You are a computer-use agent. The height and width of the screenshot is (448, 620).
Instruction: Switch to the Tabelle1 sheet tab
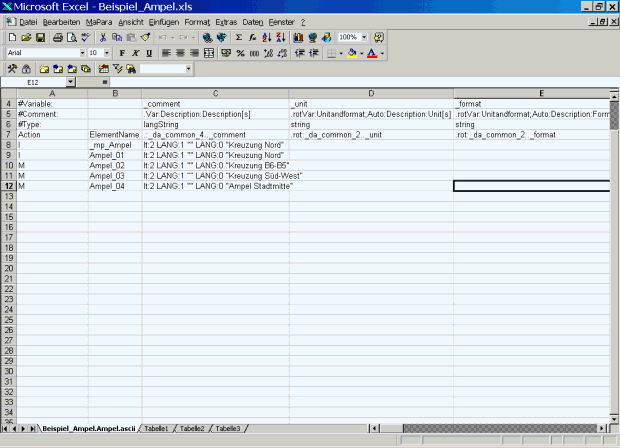(x=156, y=429)
